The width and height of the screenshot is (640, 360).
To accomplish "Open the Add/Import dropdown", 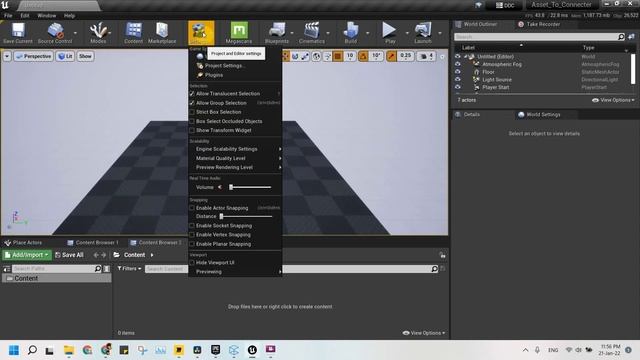I will point(27,255).
